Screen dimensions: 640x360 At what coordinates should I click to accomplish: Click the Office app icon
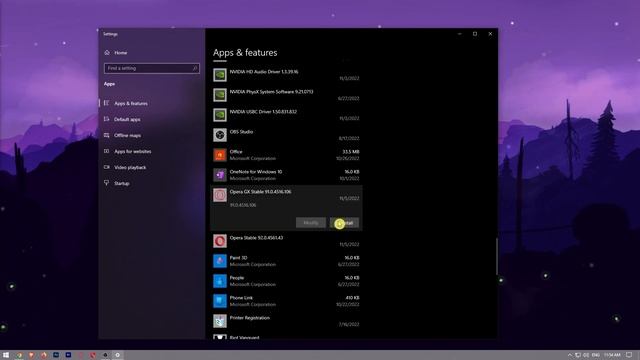(x=220, y=155)
